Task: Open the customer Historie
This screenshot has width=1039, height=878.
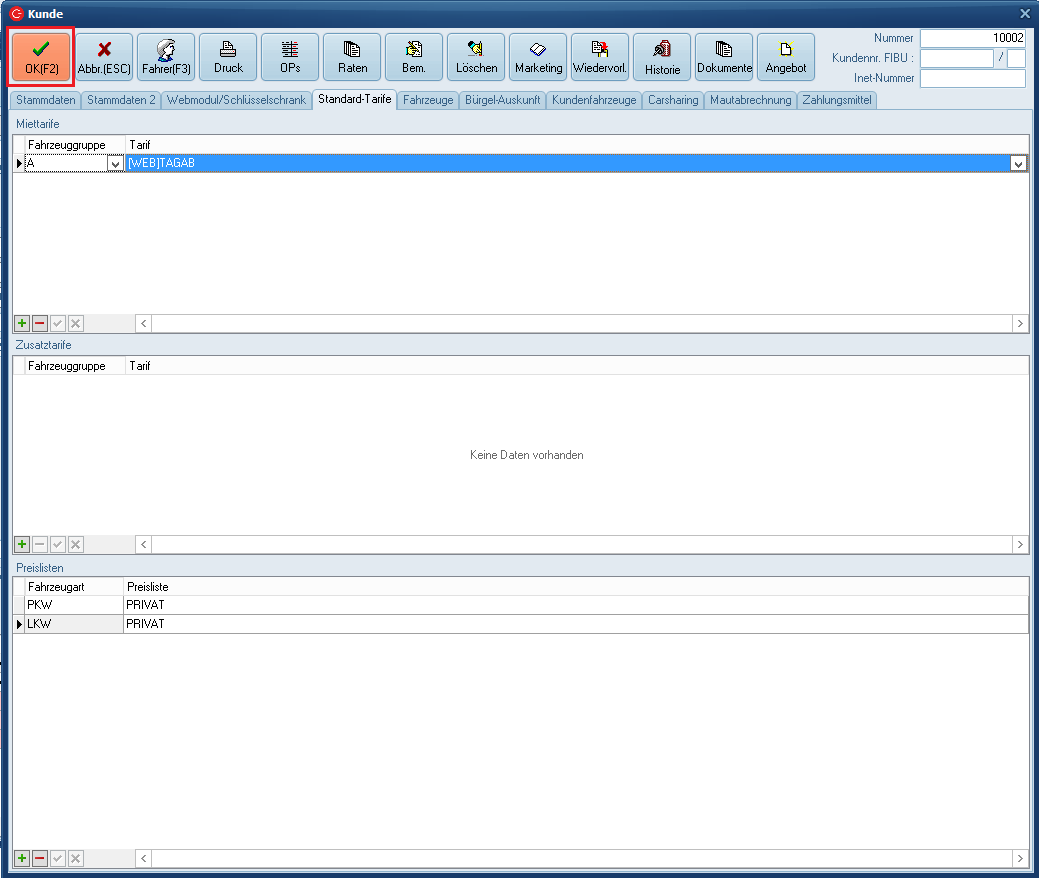Action: click(662, 57)
